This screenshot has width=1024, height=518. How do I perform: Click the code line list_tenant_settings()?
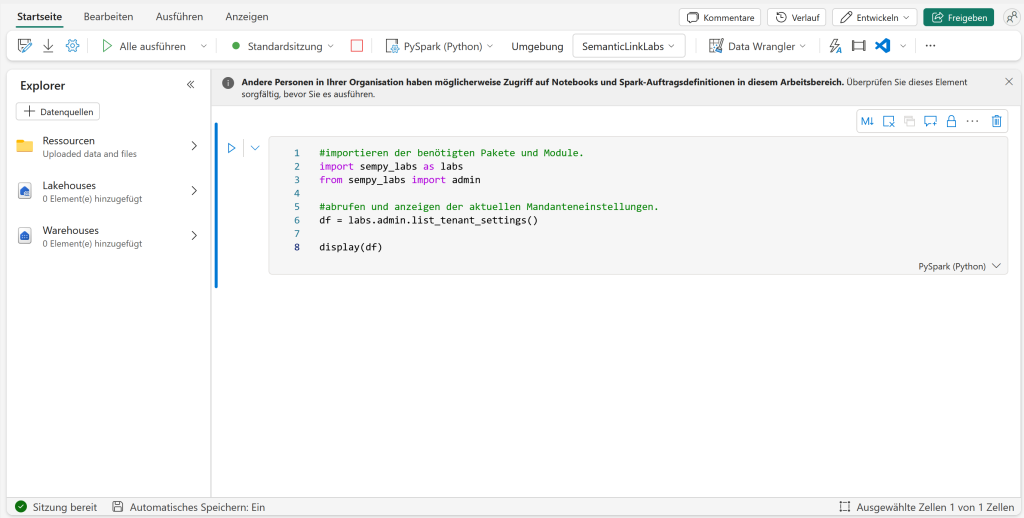click(428, 220)
